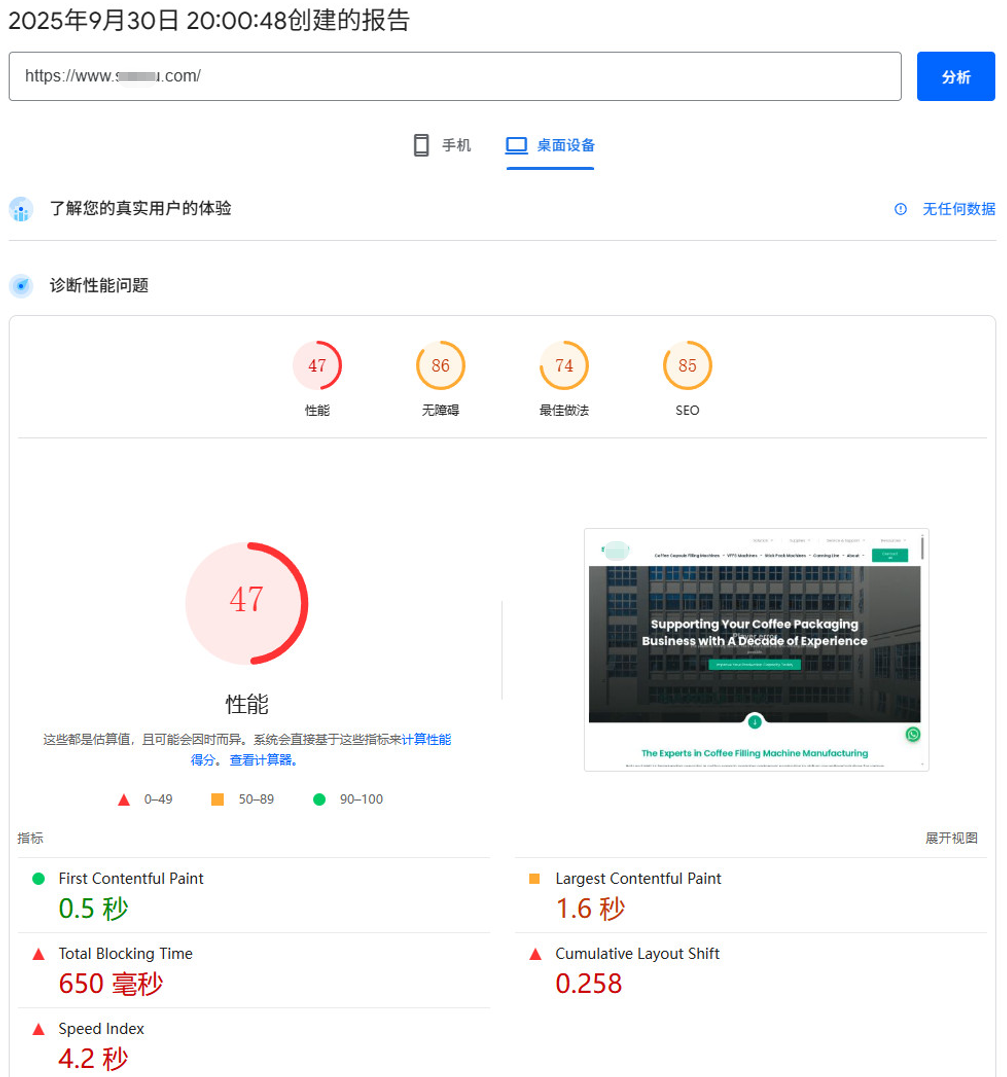1007x1077 pixels.
Task: Click the 无任何数据 info icon
Action: click(901, 209)
